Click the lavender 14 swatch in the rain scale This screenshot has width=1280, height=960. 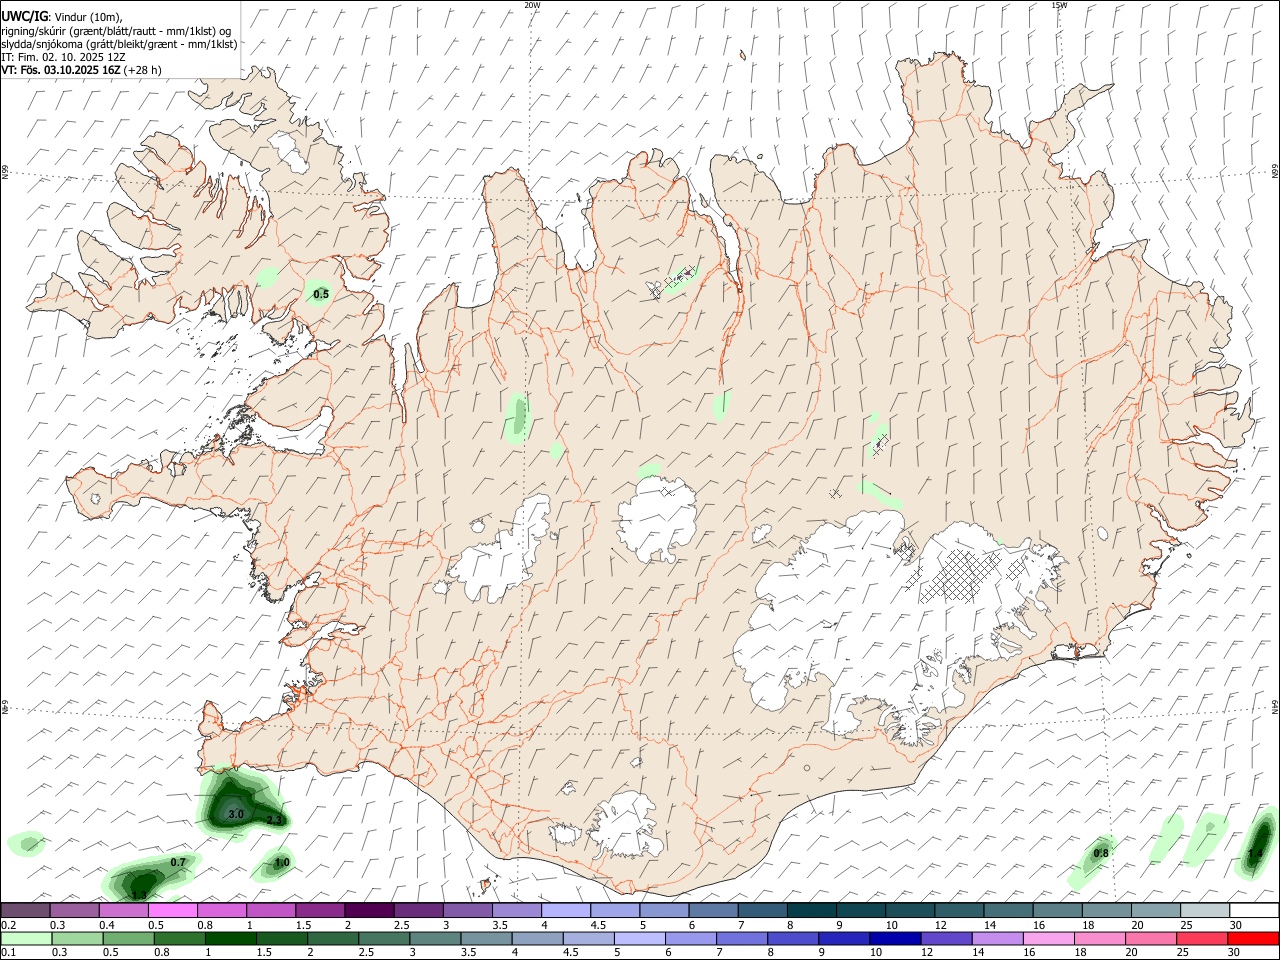[x=996, y=938]
